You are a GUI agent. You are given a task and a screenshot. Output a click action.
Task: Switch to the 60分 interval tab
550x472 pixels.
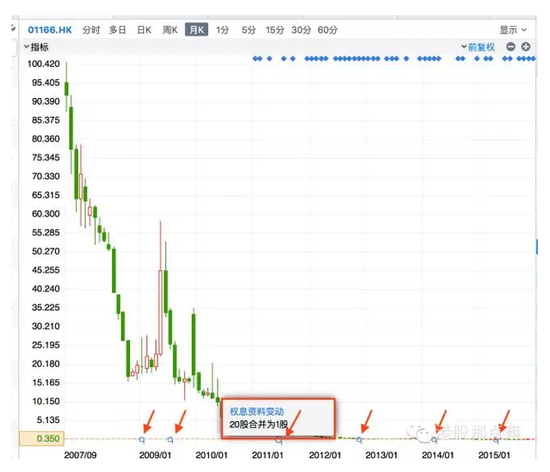(x=328, y=30)
